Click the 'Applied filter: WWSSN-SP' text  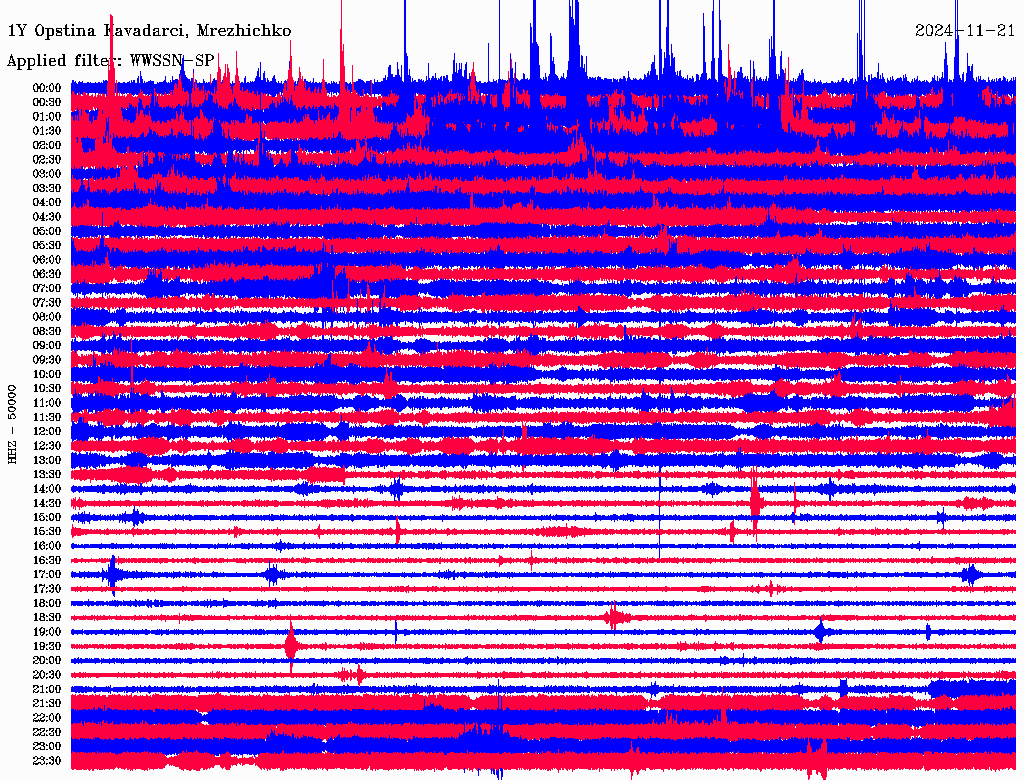(110, 61)
